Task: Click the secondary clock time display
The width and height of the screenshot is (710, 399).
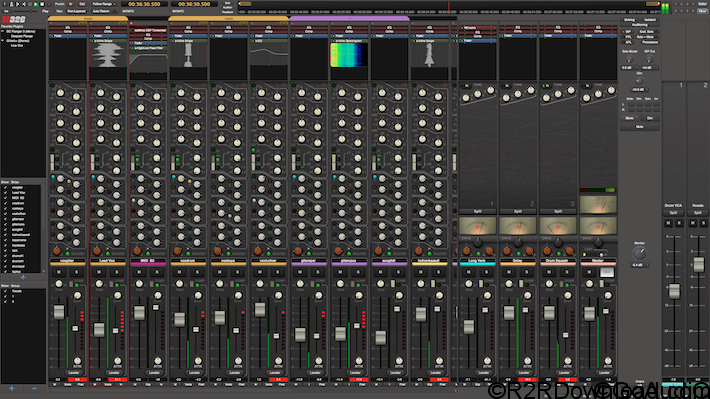Action: pyautogui.click(x=194, y=4)
